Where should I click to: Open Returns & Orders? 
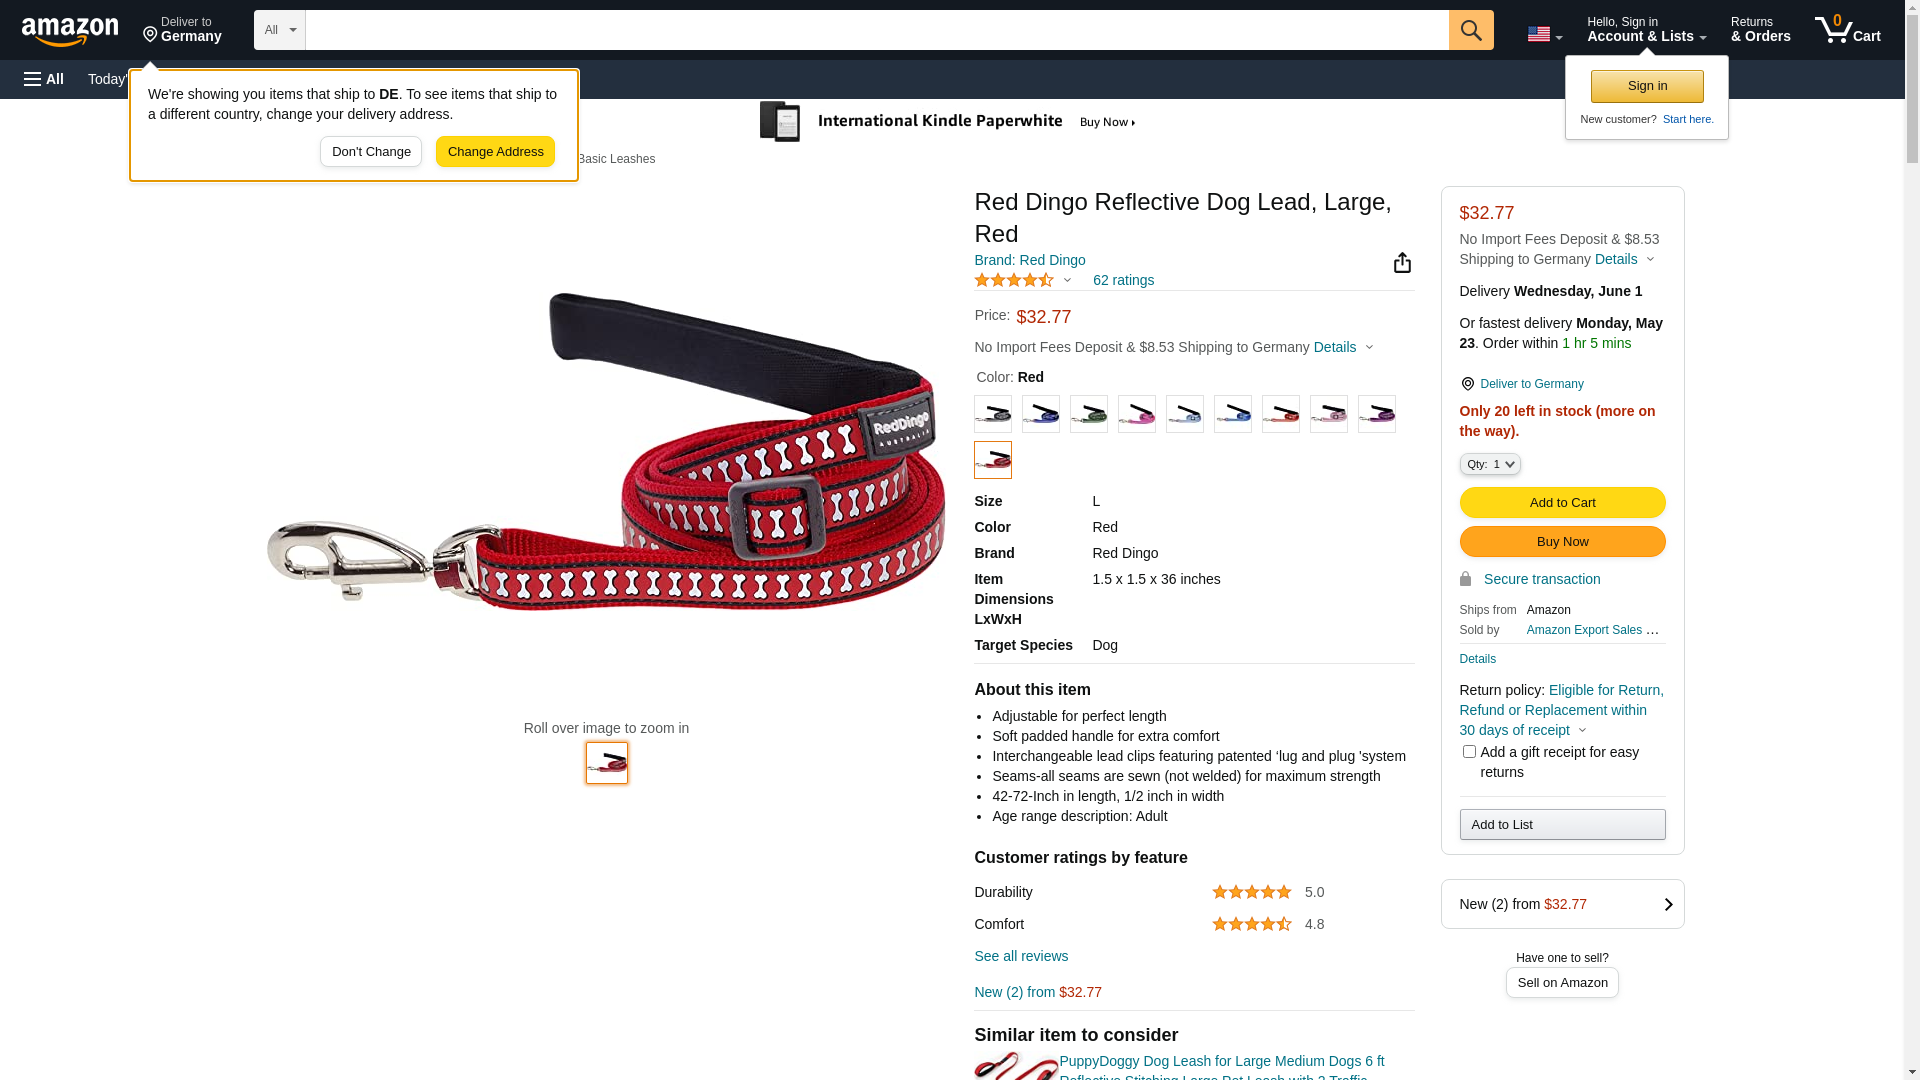[1760, 30]
